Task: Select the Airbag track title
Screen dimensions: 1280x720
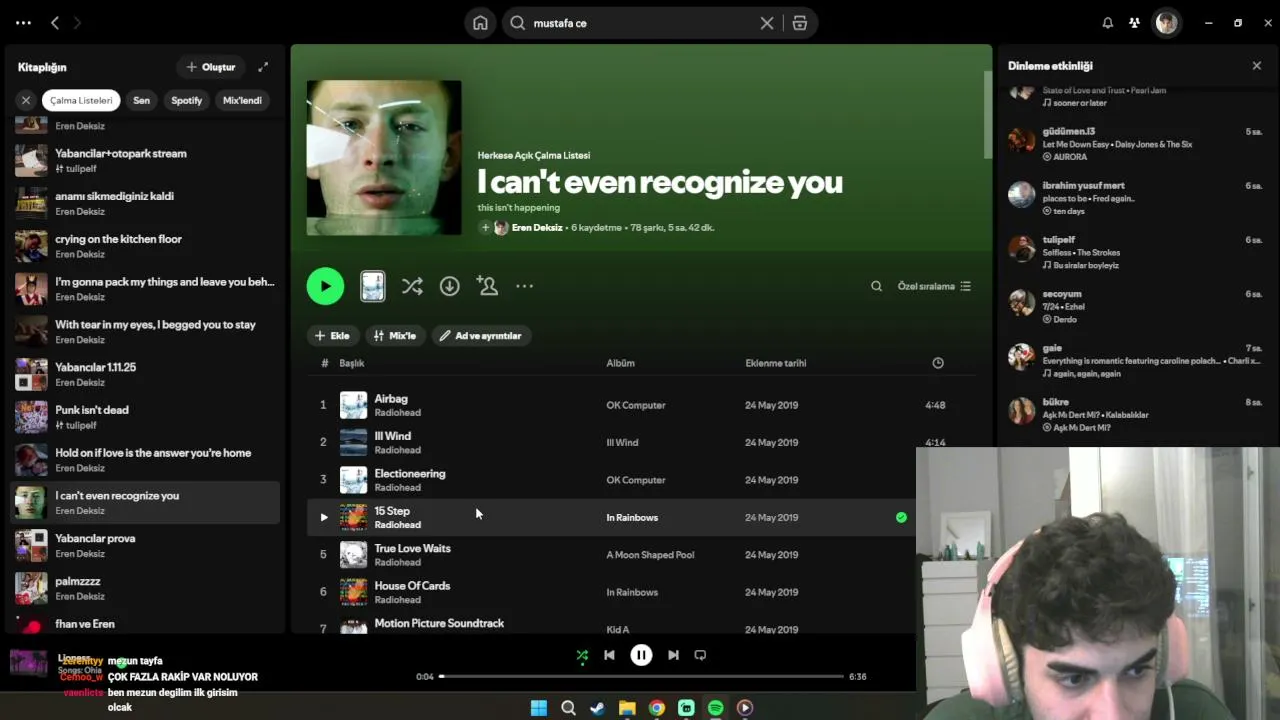Action: point(391,399)
